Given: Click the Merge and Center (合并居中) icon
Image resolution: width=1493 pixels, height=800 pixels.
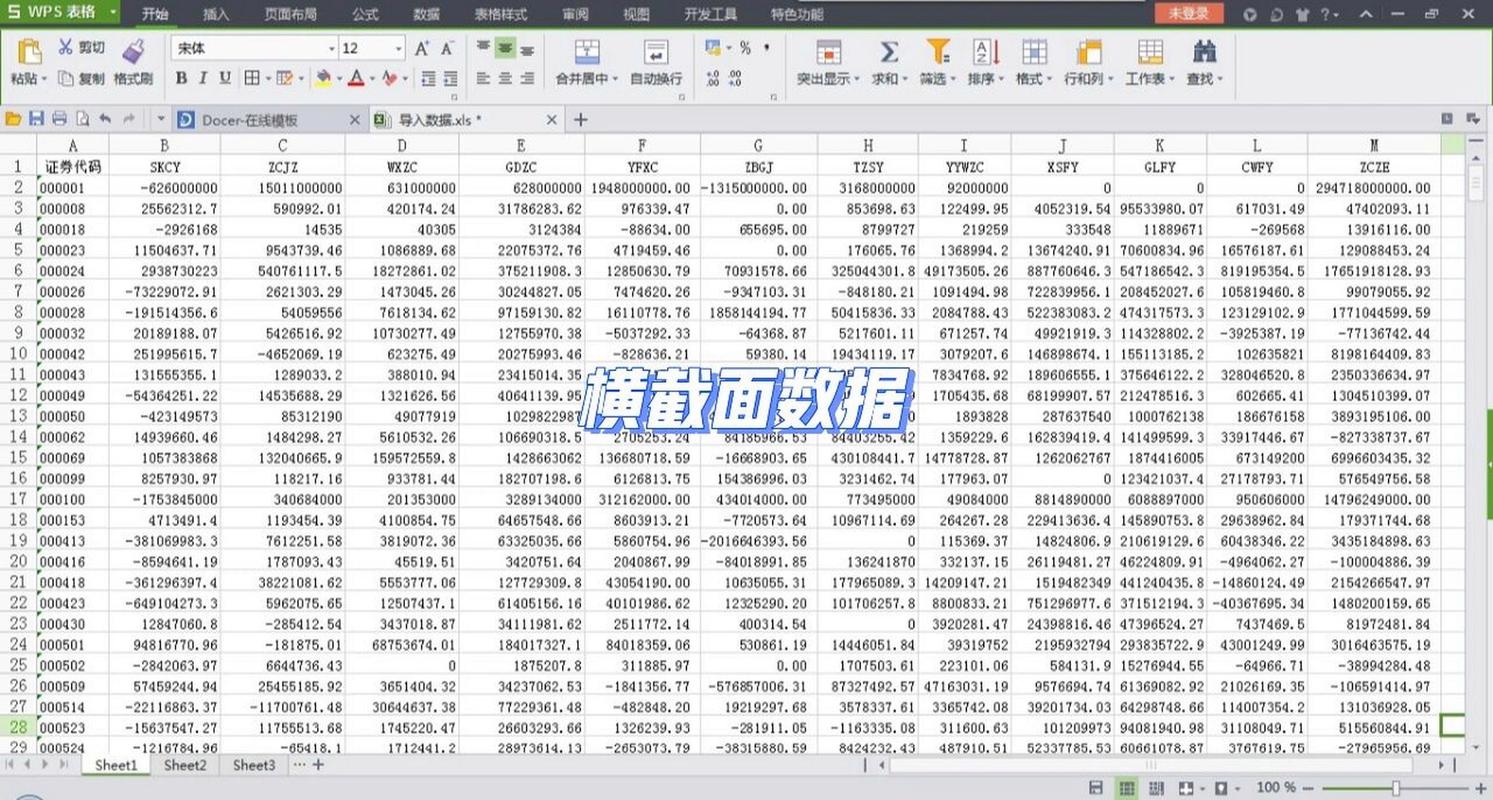Looking at the screenshot, I should pyautogui.click(x=587, y=52).
